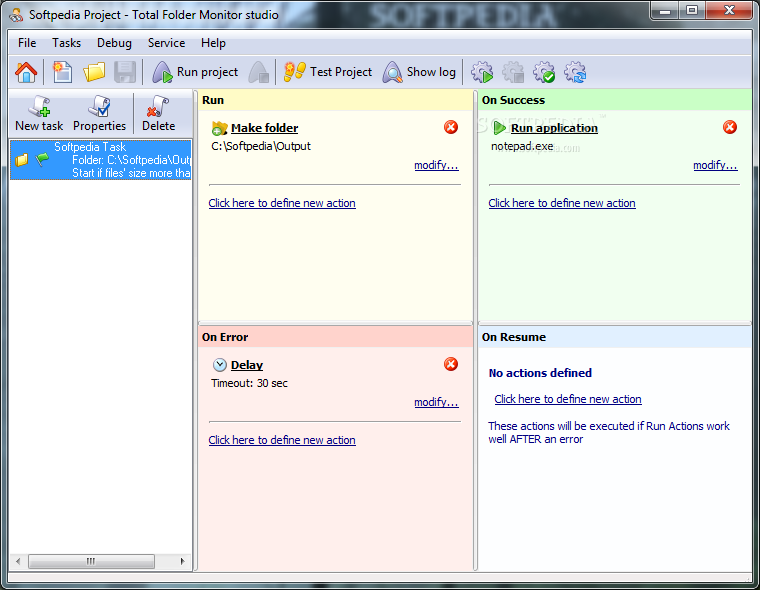Click the right scroll arrow of task list

tap(182, 561)
